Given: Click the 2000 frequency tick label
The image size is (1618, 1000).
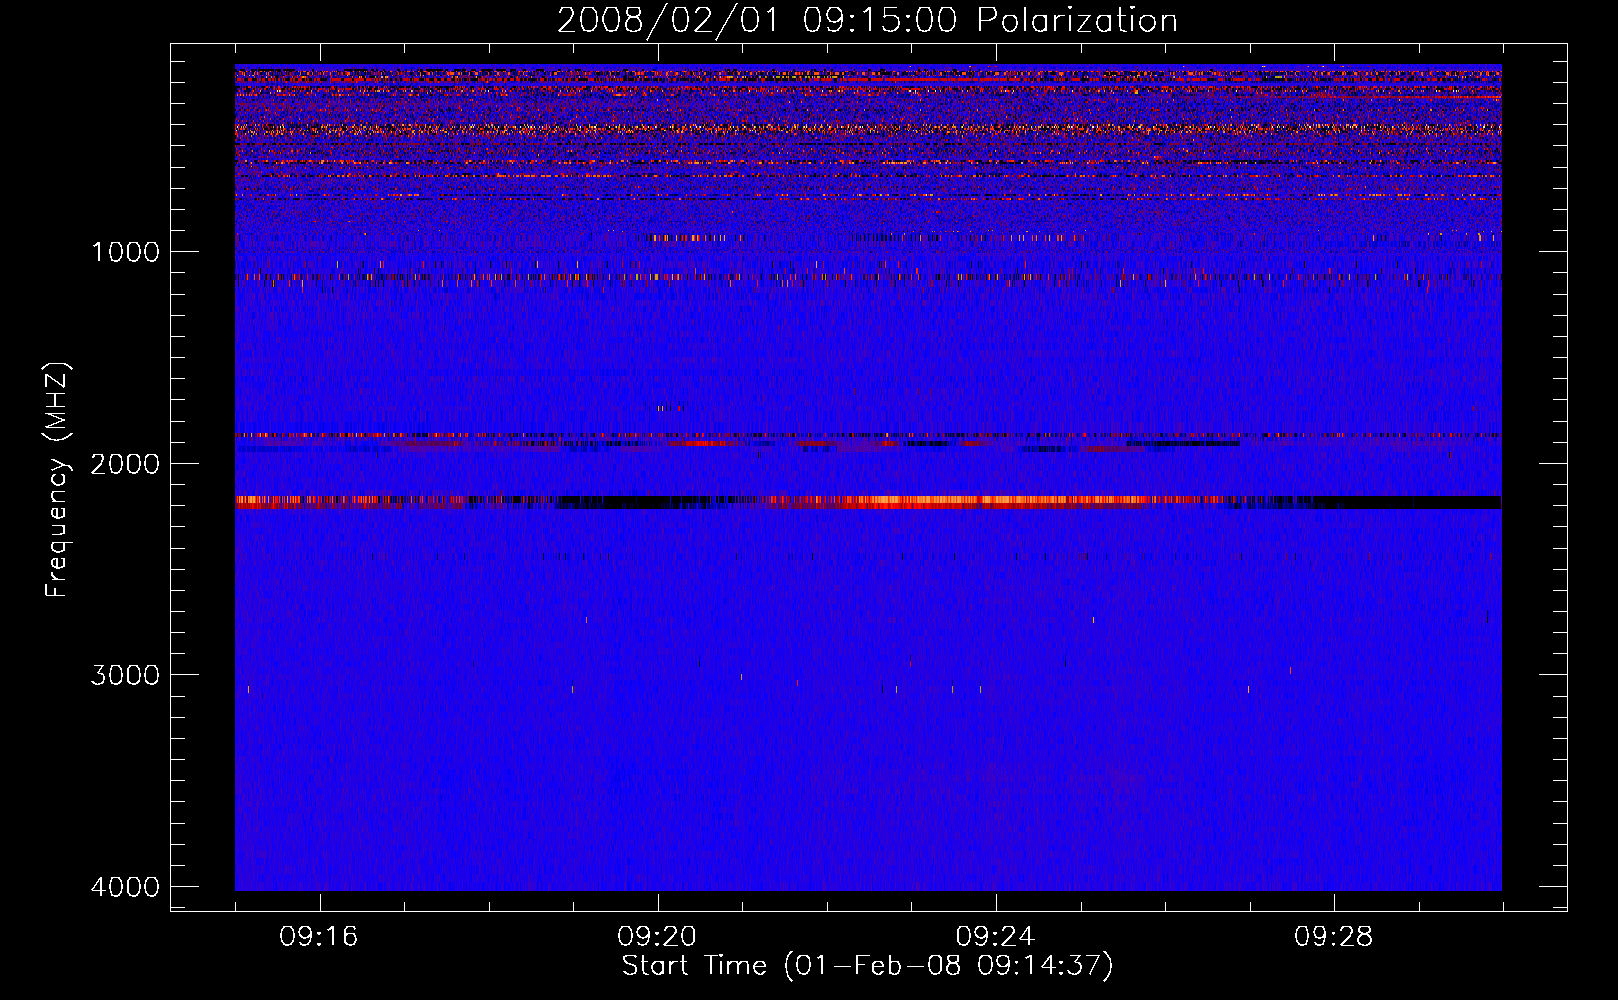Looking at the screenshot, I should [x=125, y=464].
